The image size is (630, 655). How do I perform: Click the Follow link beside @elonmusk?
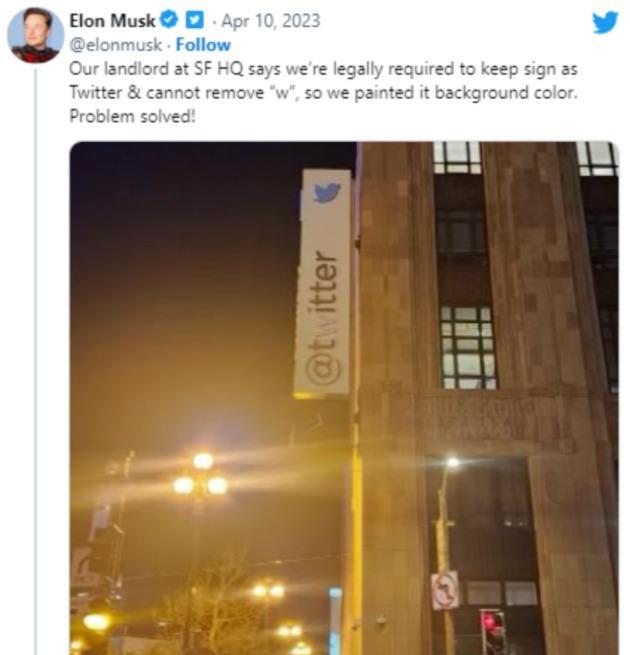tap(203, 45)
